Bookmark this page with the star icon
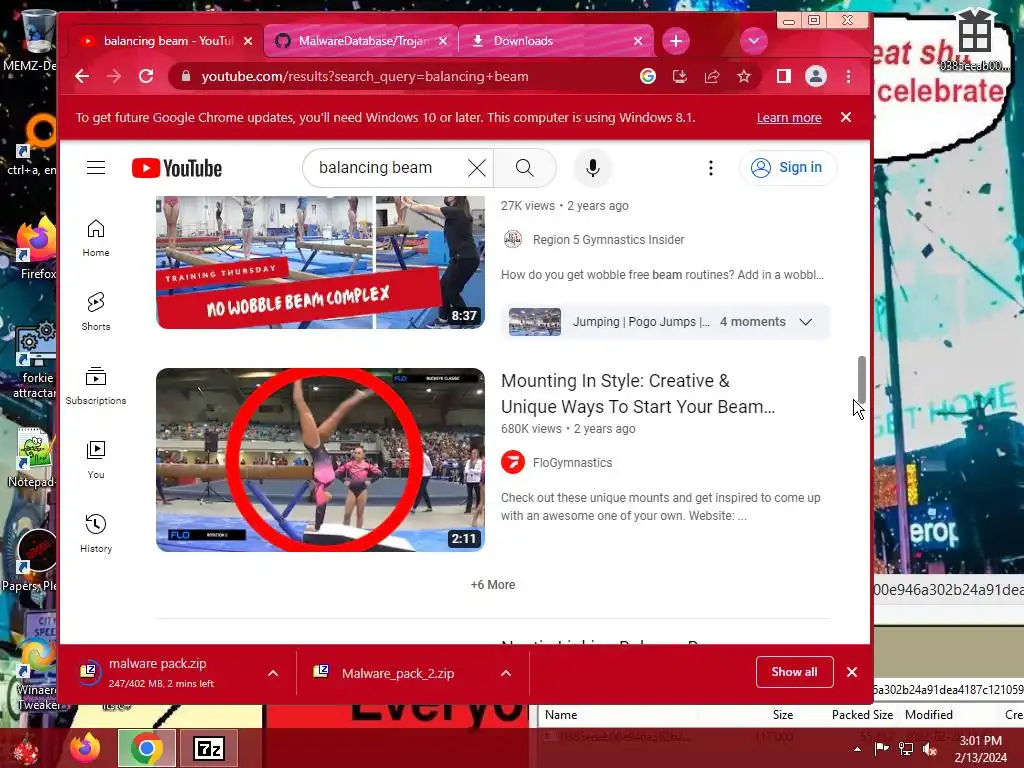1024x768 pixels. point(744,76)
